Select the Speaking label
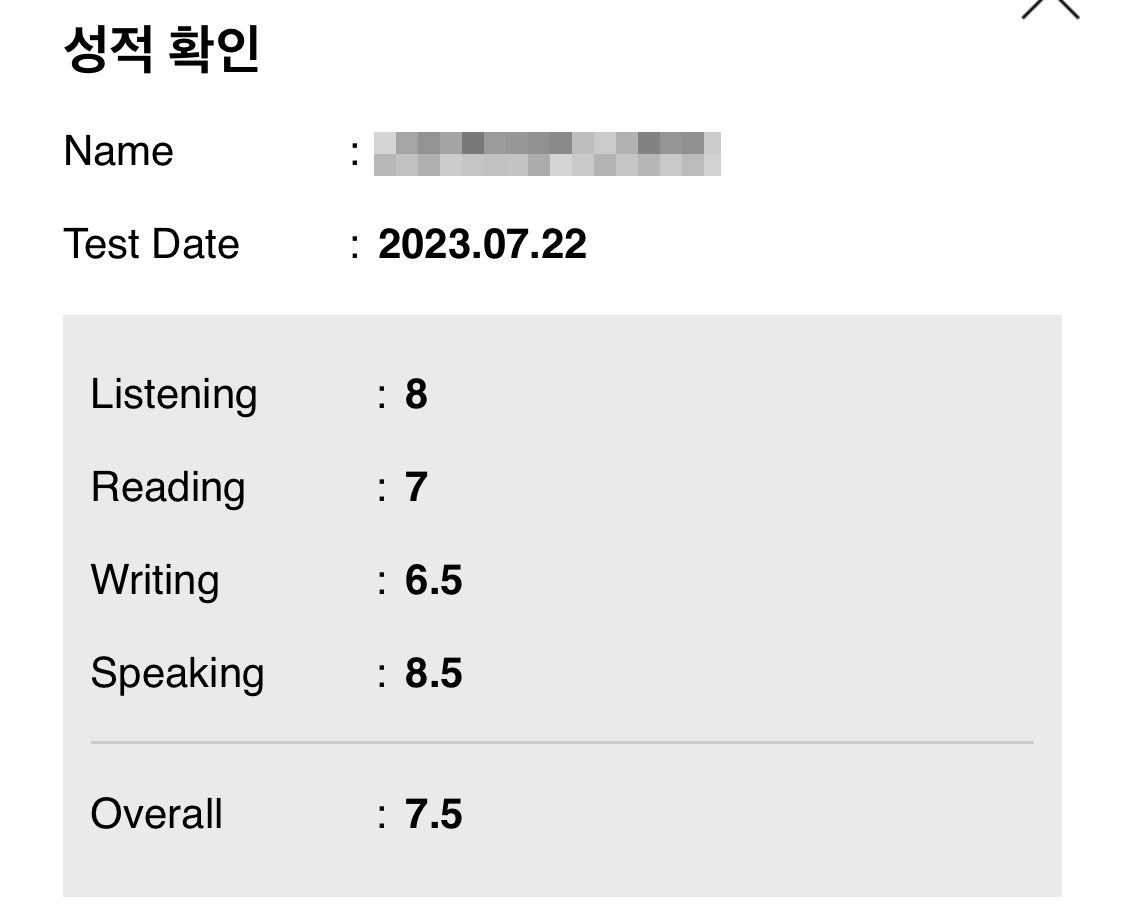The height and width of the screenshot is (915, 1125). (177, 674)
